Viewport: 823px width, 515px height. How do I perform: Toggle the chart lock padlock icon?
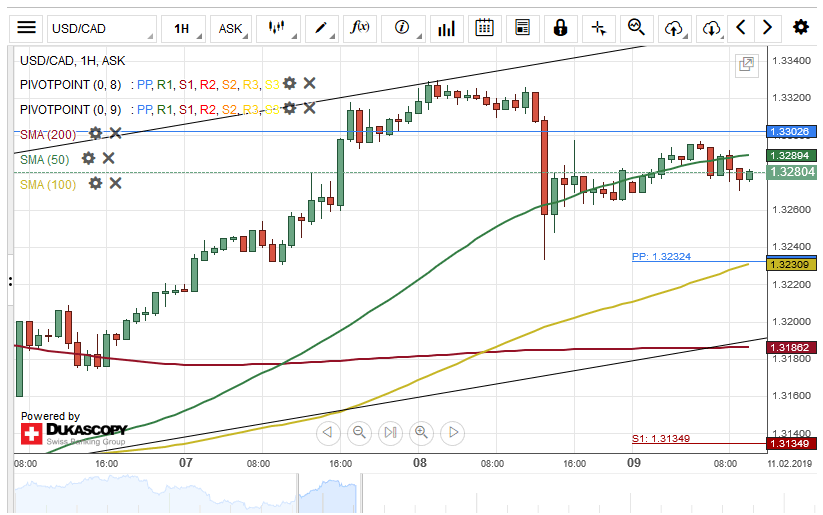560,28
